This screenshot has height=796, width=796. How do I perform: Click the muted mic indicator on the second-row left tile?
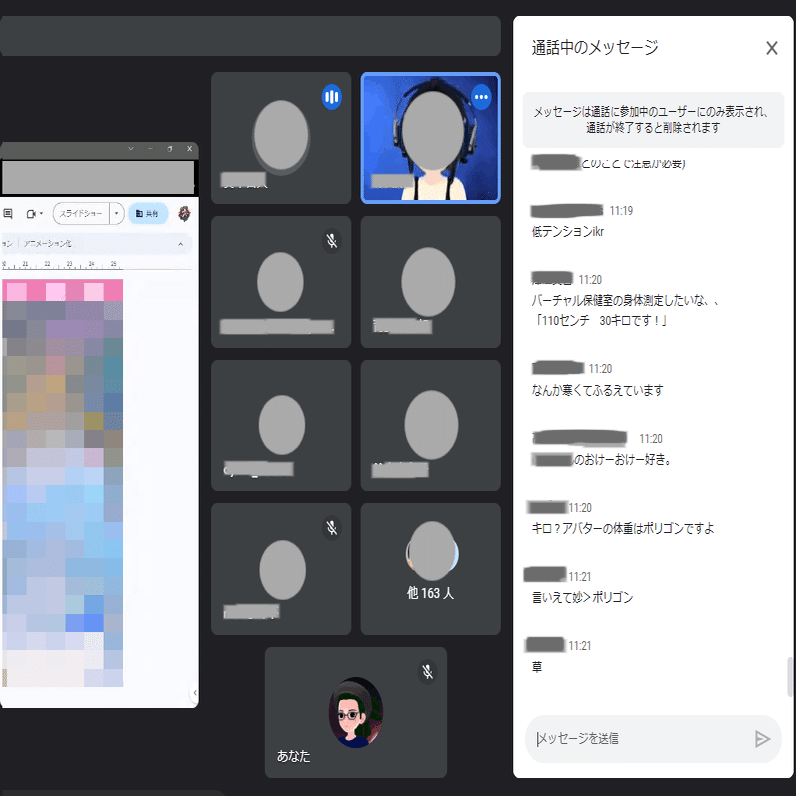tap(331, 241)
